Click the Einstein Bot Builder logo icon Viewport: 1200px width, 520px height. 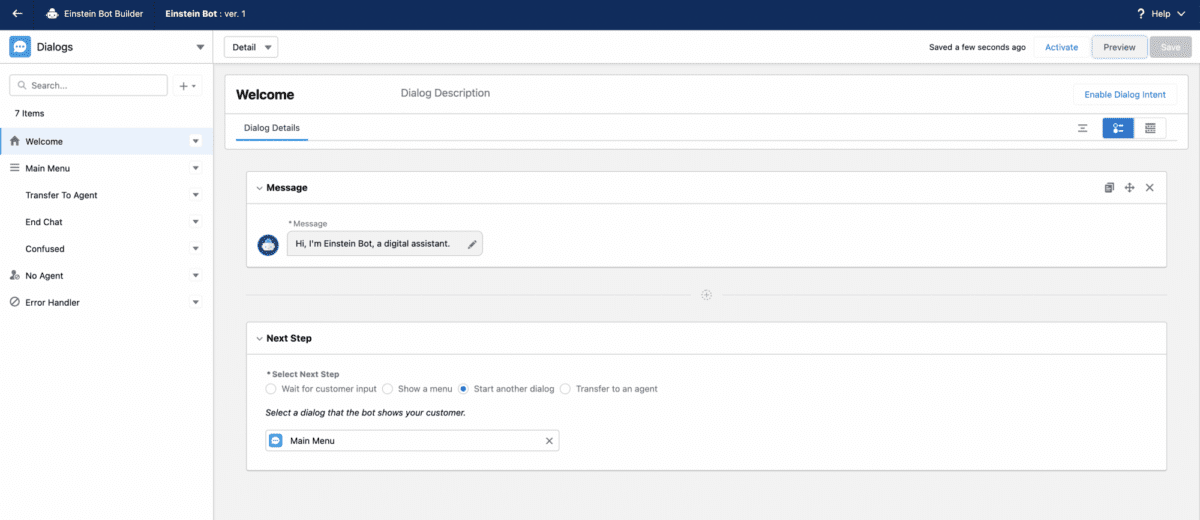tap(52, 14)
